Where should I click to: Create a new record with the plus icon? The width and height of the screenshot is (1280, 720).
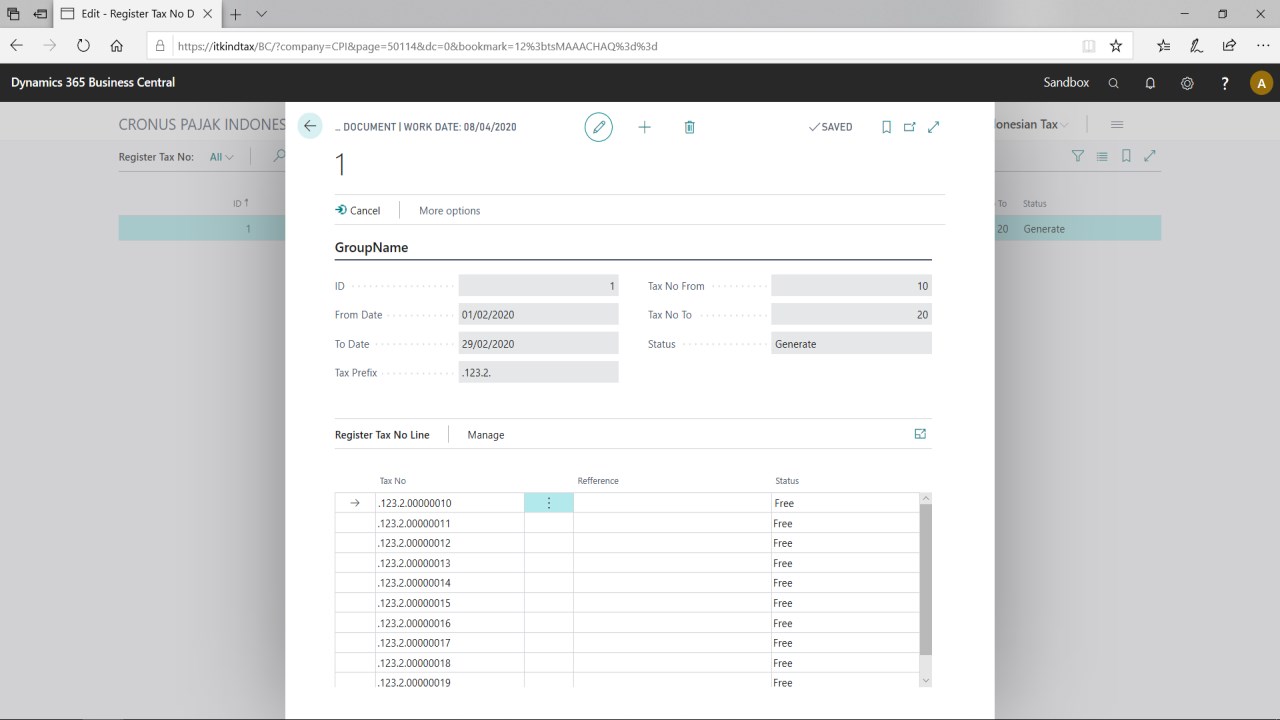tap(644, 127)
